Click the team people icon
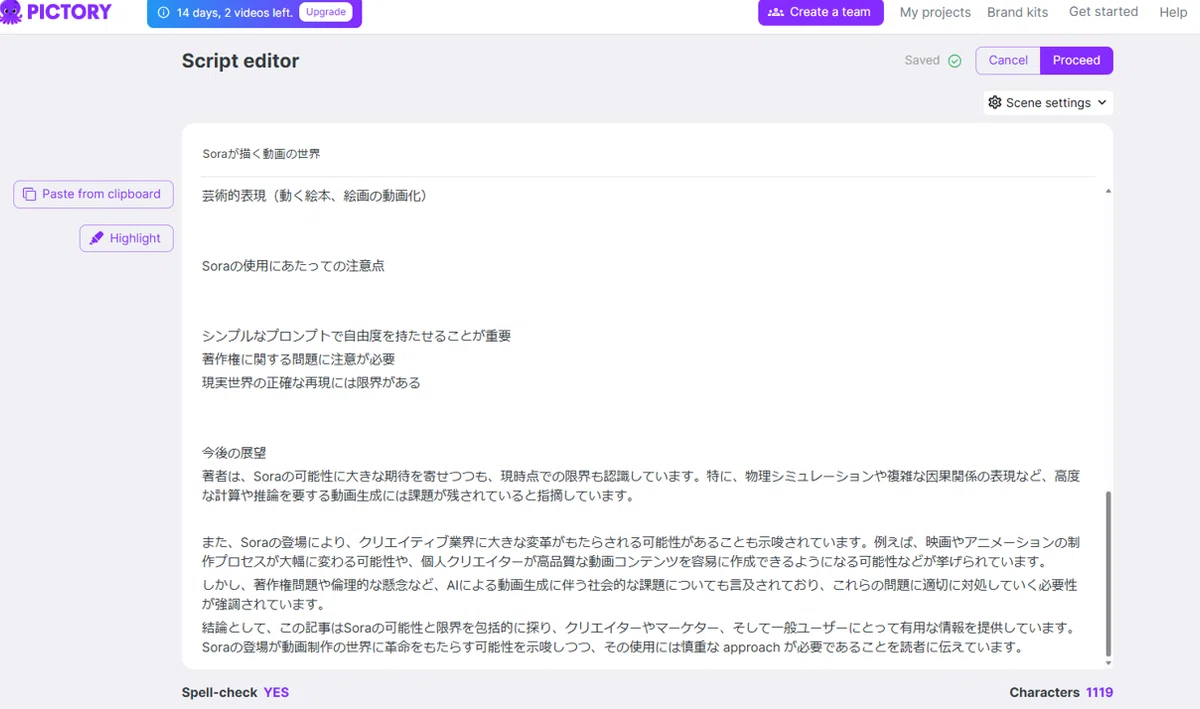 pyautogui.click(x=775, y=12)
